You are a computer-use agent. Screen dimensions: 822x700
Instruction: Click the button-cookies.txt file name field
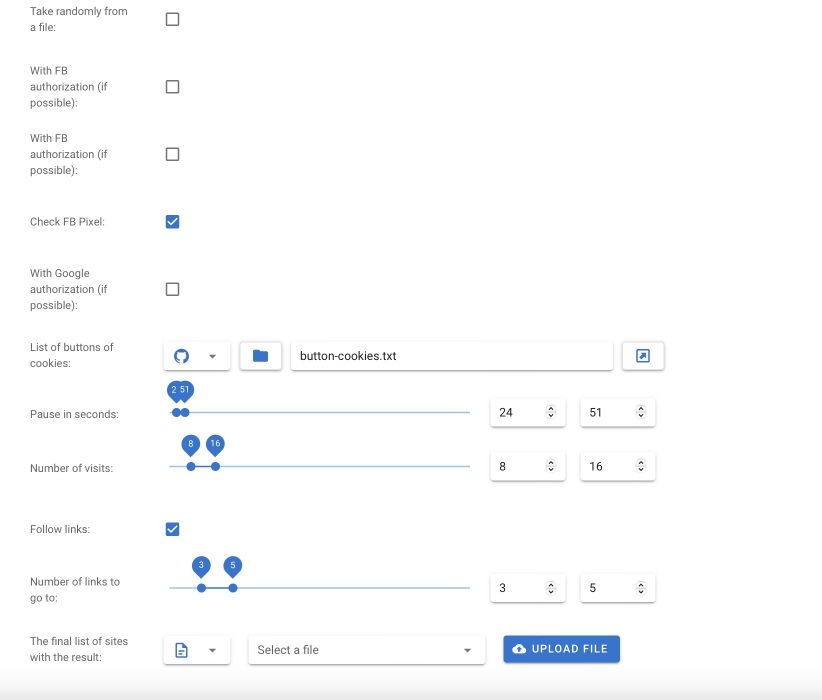click(452, 356)
